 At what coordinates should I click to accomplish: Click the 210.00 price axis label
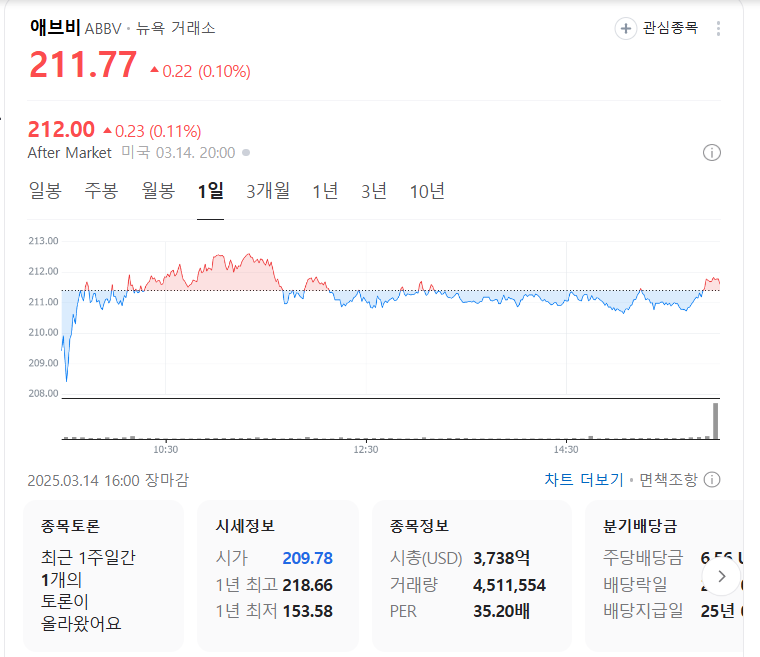pyautogui.click(x=43, y=333)
